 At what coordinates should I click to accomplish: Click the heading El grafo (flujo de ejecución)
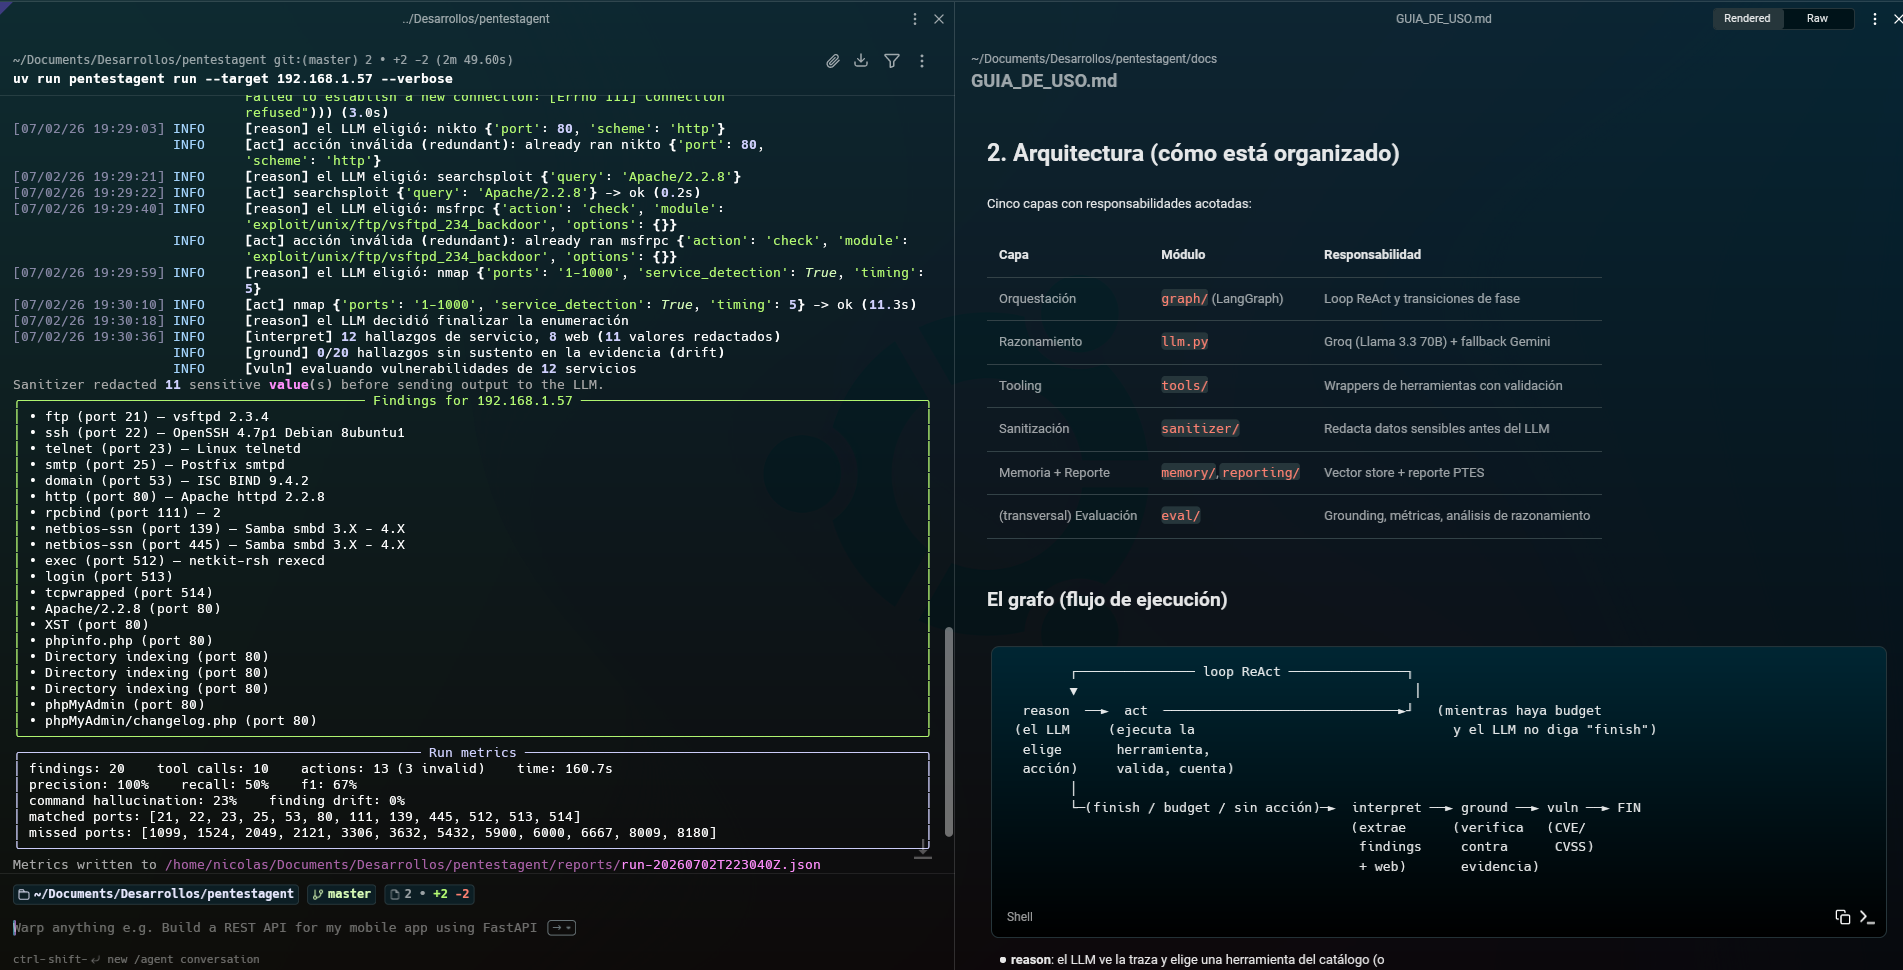click(1107, 600)
